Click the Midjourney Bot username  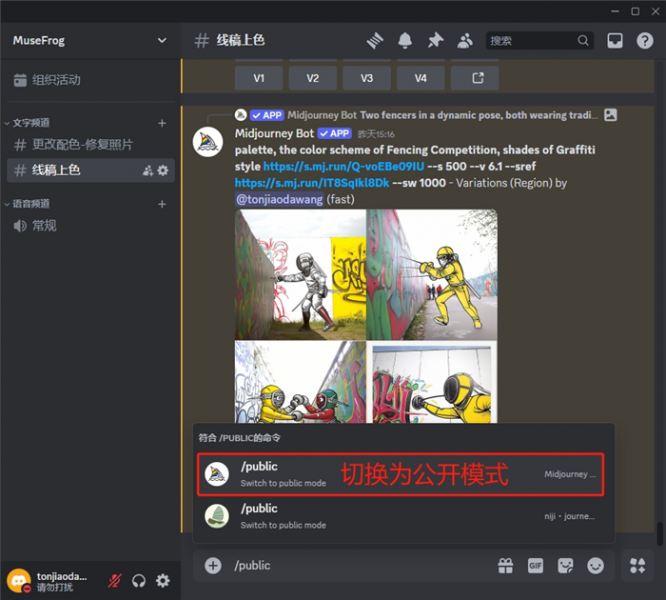click(274, 133)
